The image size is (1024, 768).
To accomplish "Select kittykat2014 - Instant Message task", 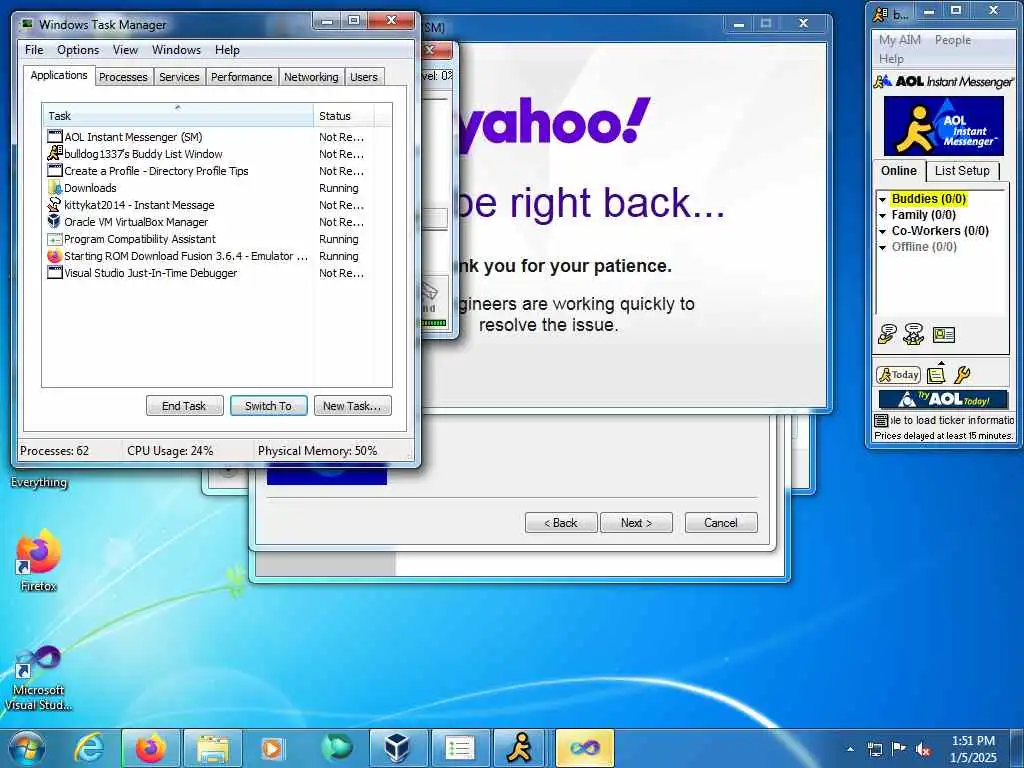I will tap(207, 205).
